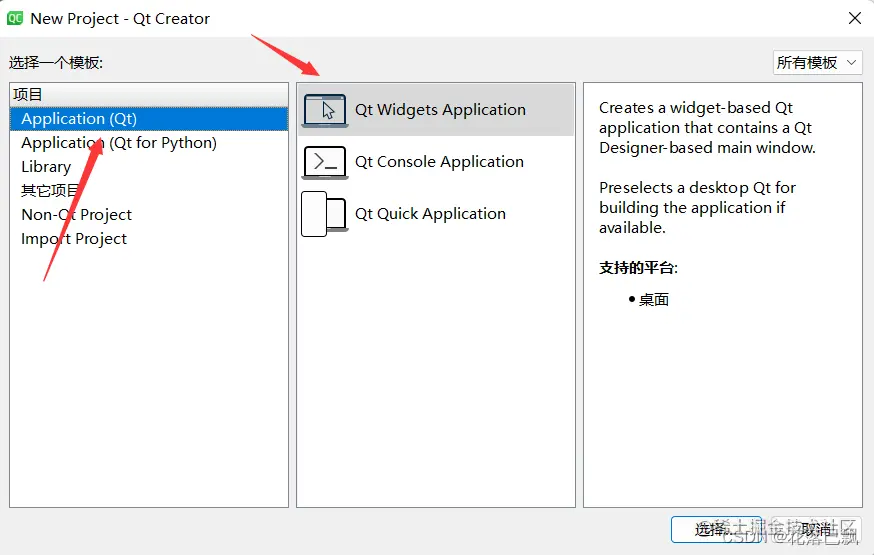Select Application (Qt) category
The width and height of the screenshot is (874, 555).
pyautogui.click(x=149, y=119)
